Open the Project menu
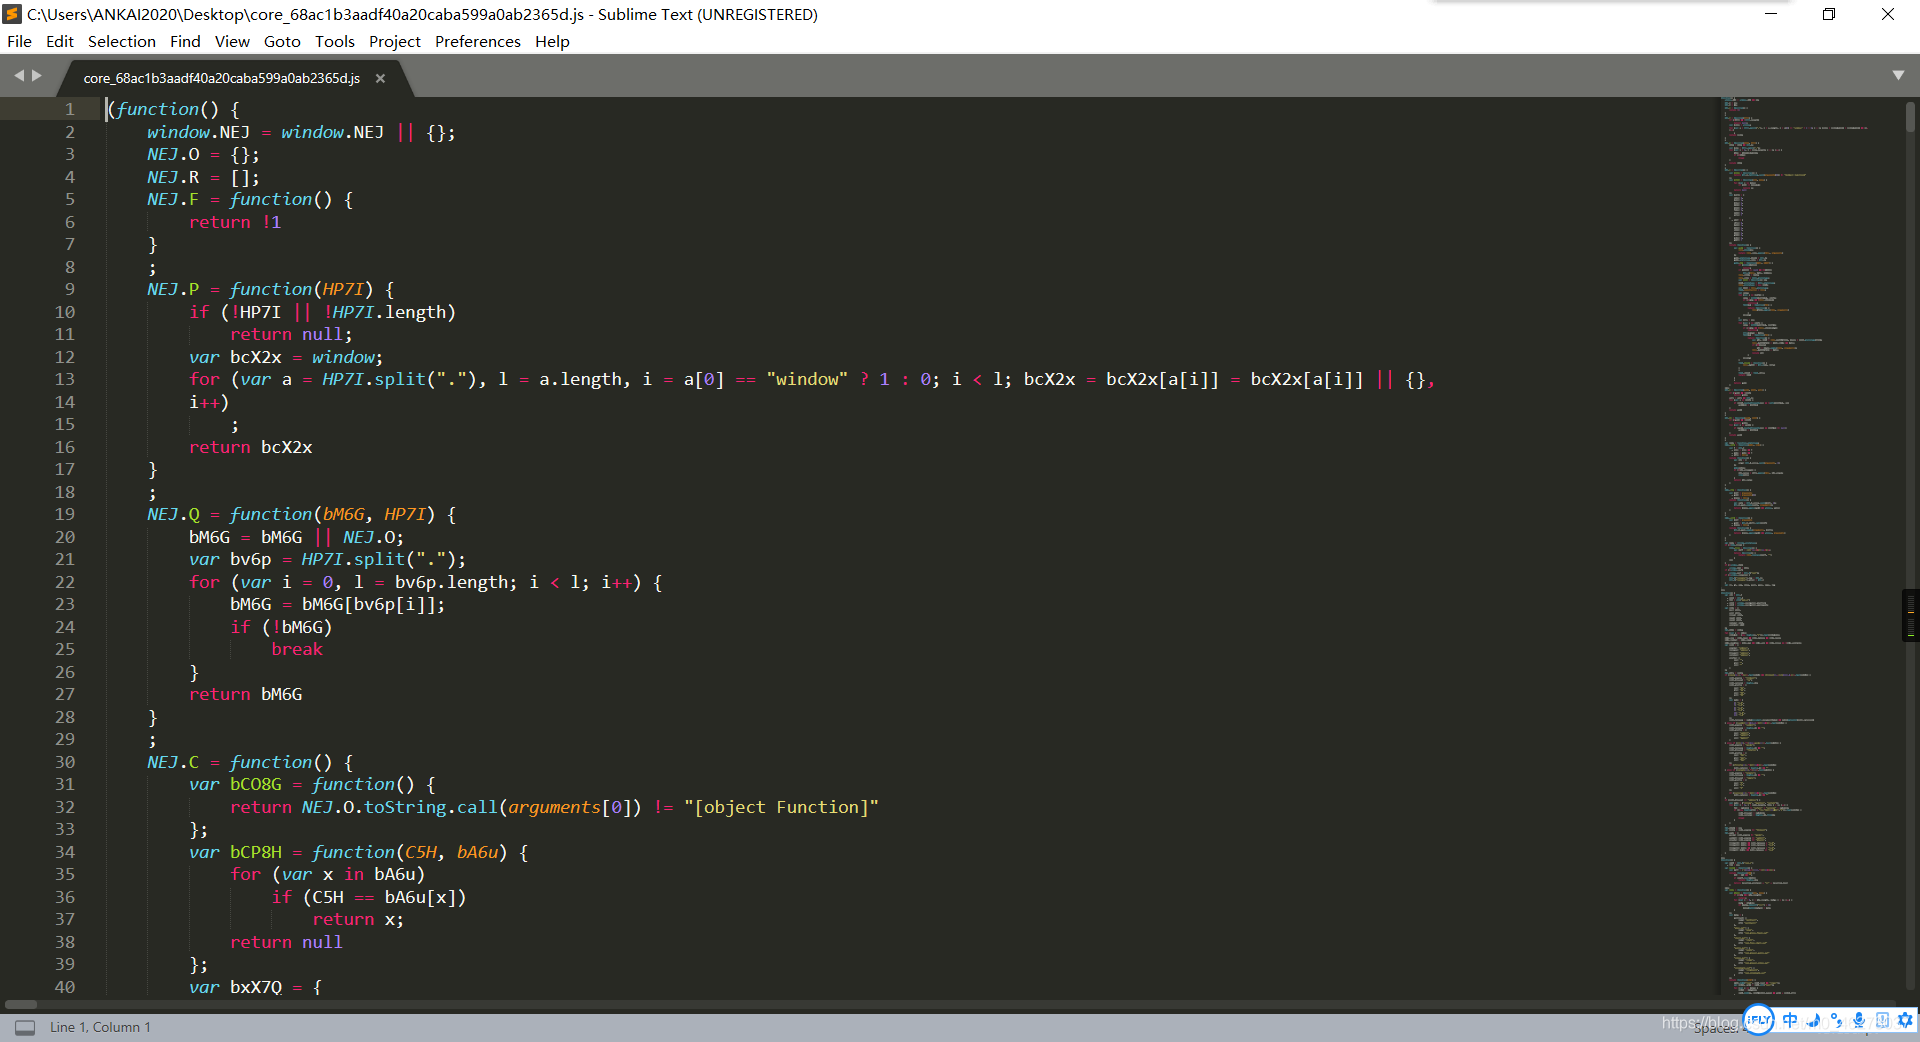The height and width of the screenshot is (1042, 1920). click(x=395, y=41)
